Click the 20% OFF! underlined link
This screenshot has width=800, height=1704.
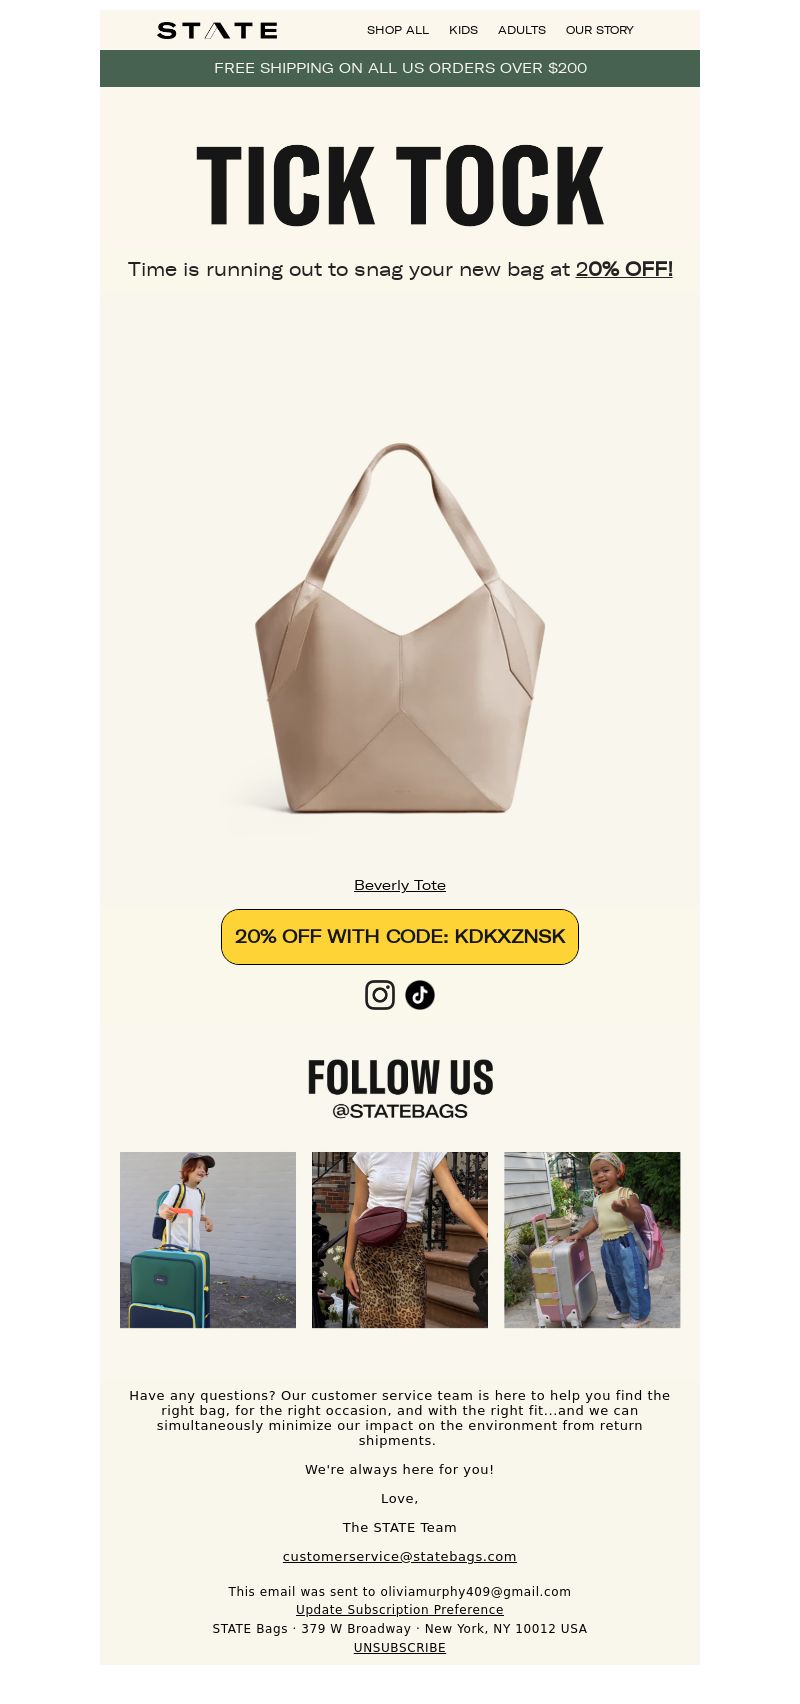click(624, 269)
